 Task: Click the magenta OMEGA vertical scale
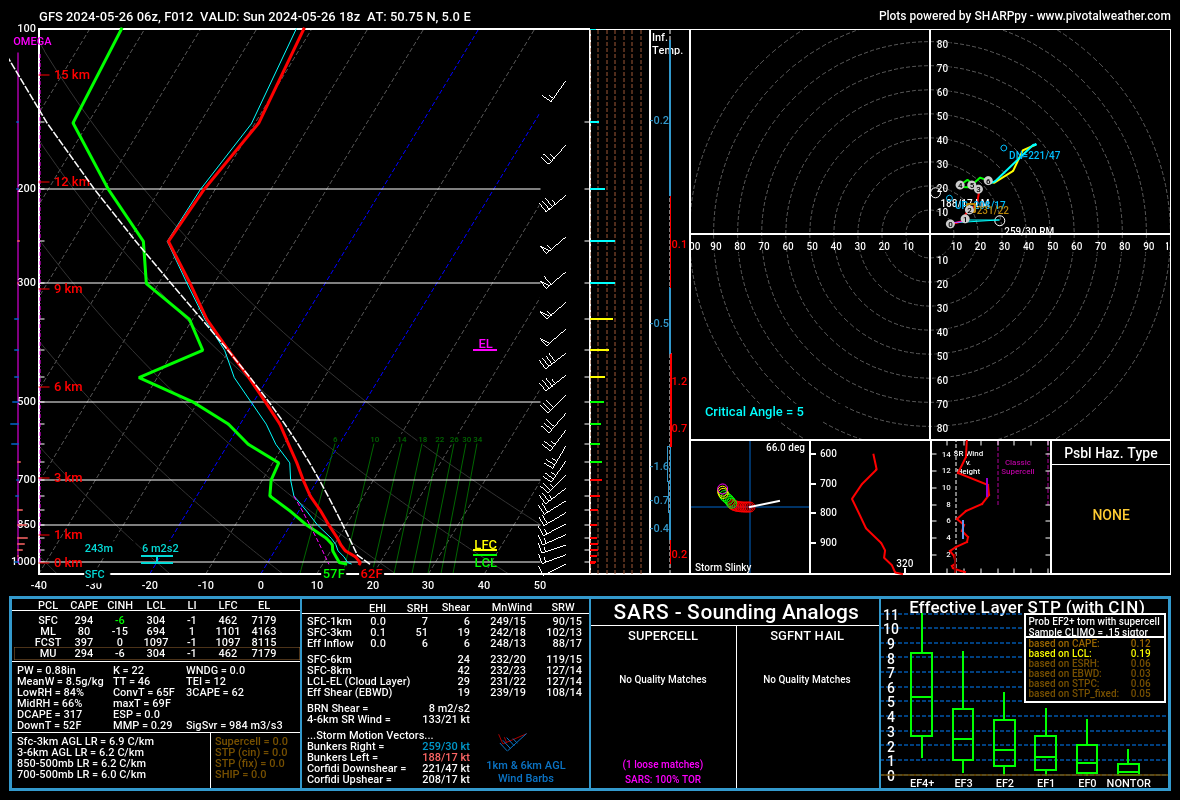tap(18, 301)
